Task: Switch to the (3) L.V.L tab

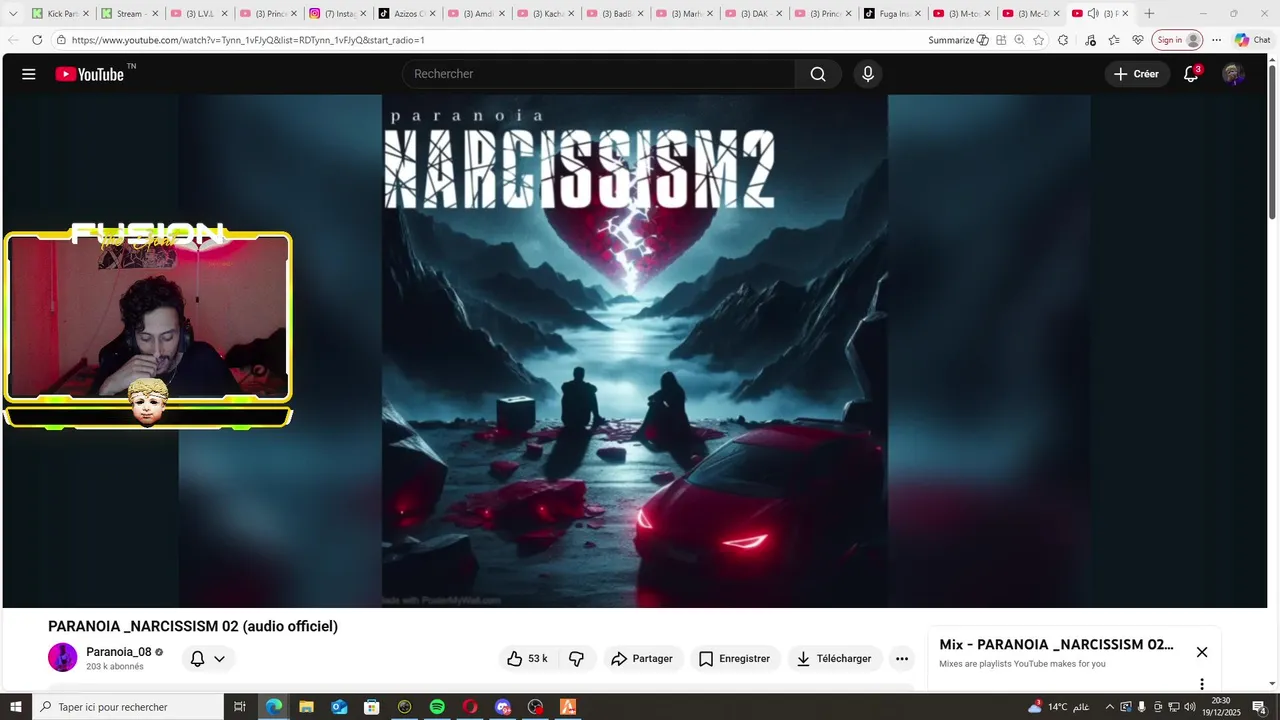Action: [197, 14]
